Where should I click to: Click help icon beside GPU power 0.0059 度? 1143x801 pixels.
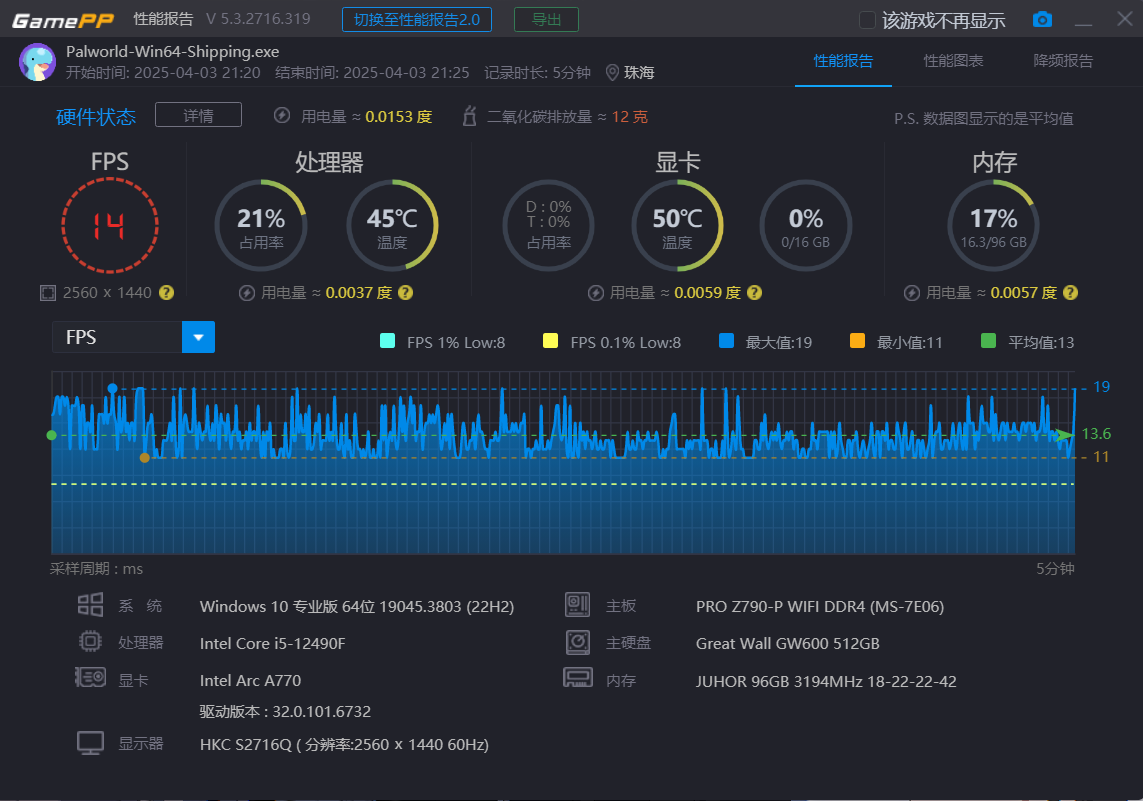755,292
